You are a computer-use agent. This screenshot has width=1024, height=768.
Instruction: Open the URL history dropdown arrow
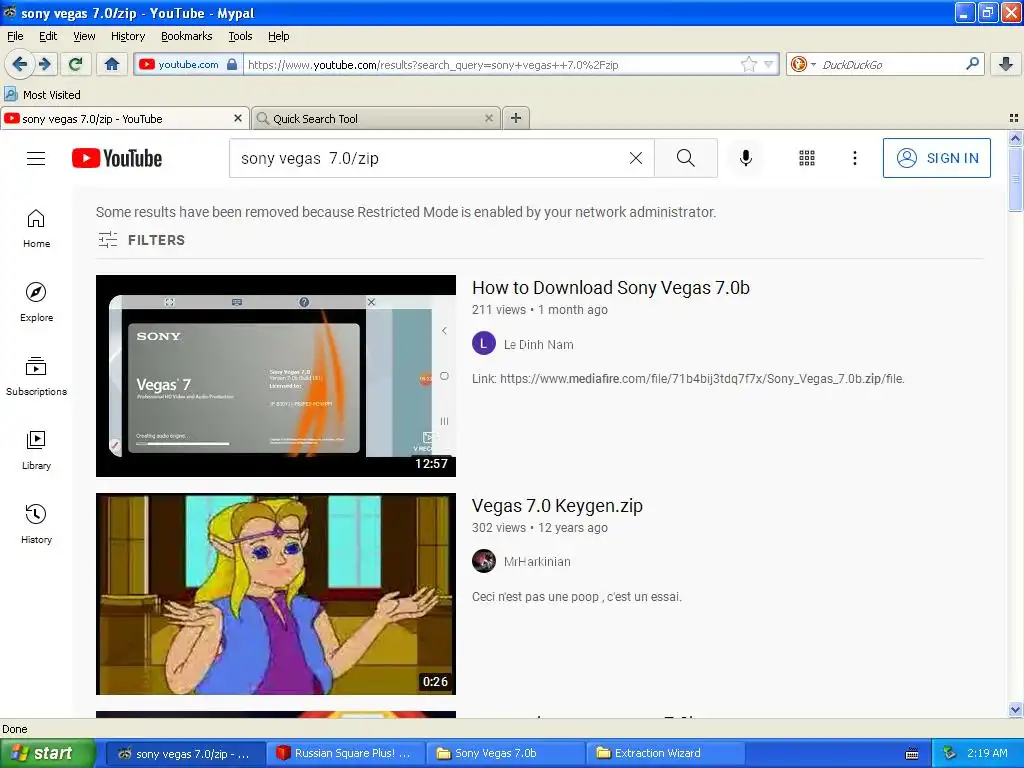pos(769,64)
